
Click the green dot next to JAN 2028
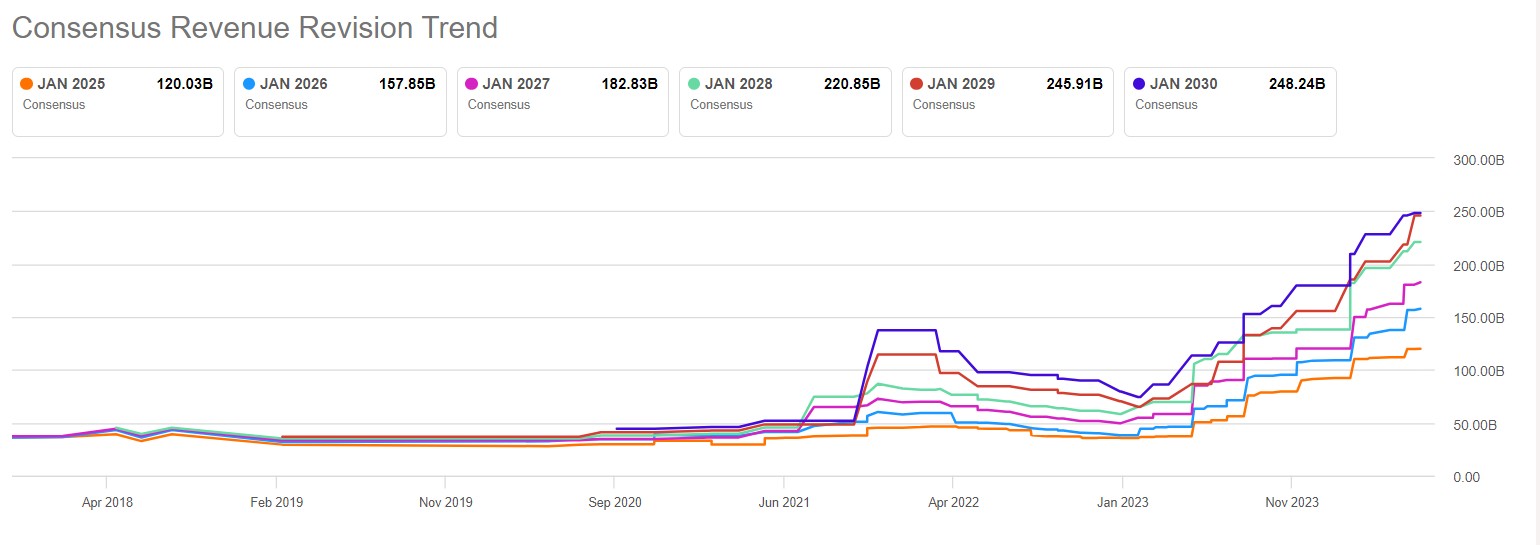point(695,84)
